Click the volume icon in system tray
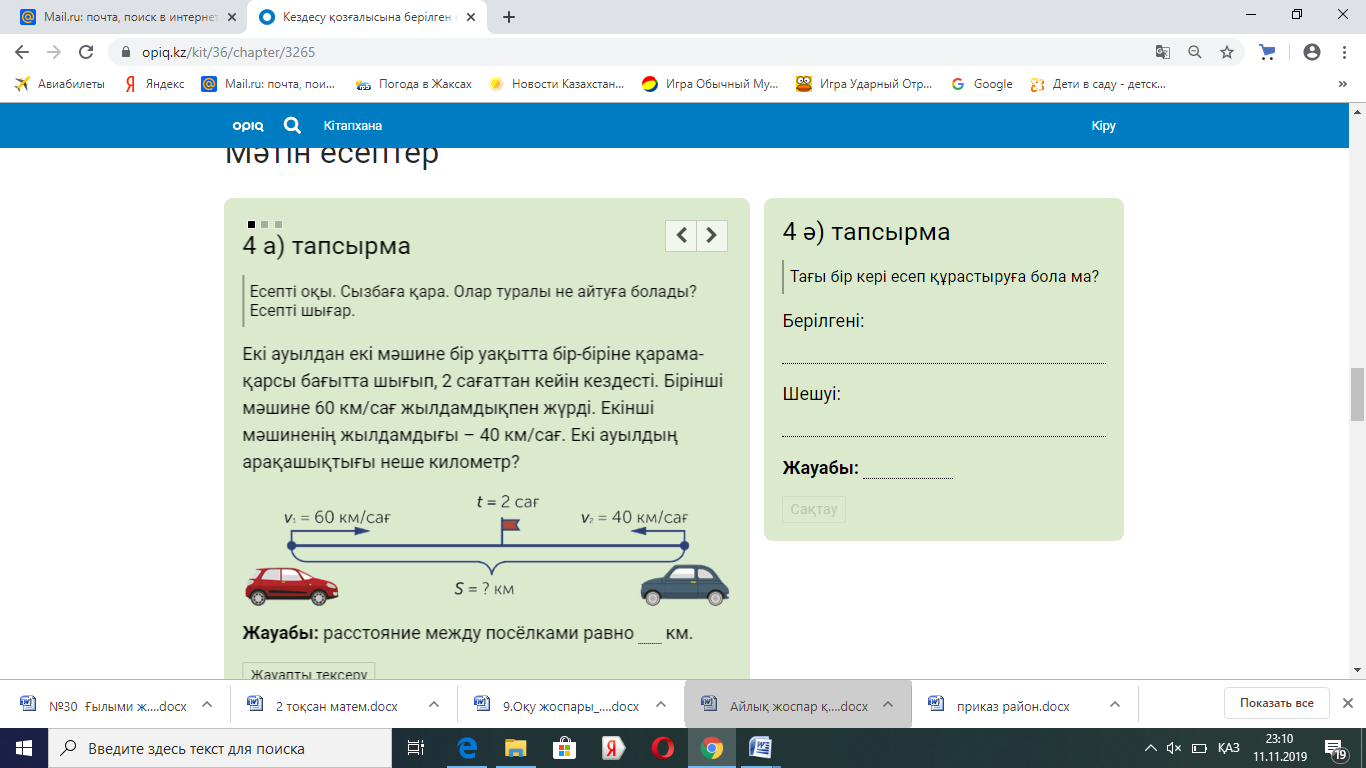 click(1174, 748)
